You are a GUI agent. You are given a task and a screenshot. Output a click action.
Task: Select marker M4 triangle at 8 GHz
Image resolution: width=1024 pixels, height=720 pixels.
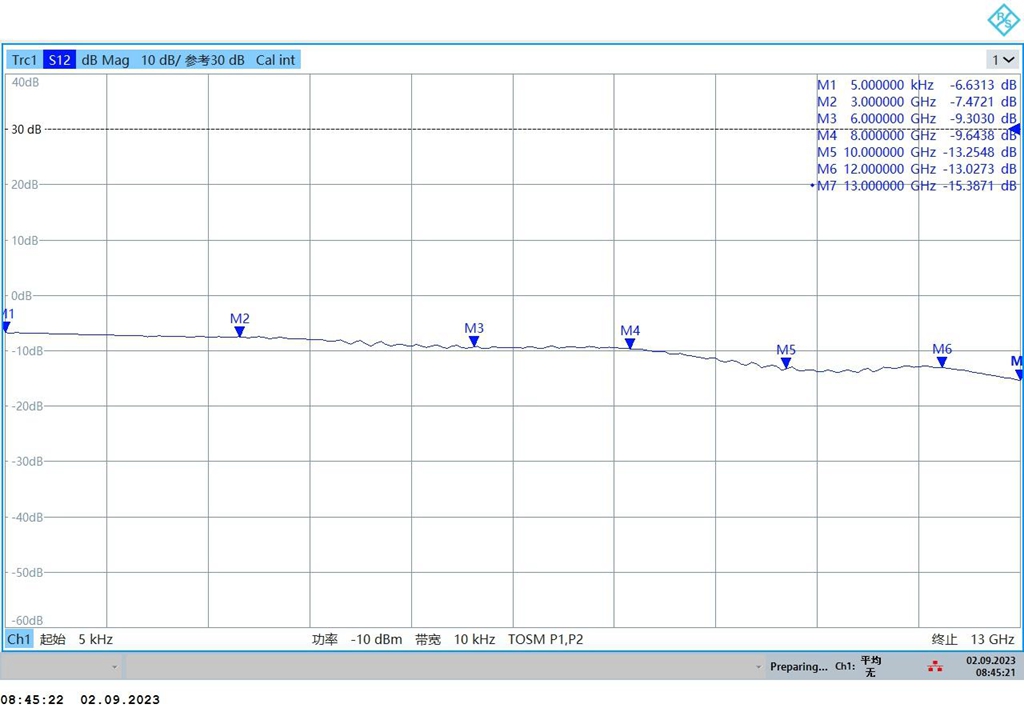pyautogui.click(x=630, y=343)
